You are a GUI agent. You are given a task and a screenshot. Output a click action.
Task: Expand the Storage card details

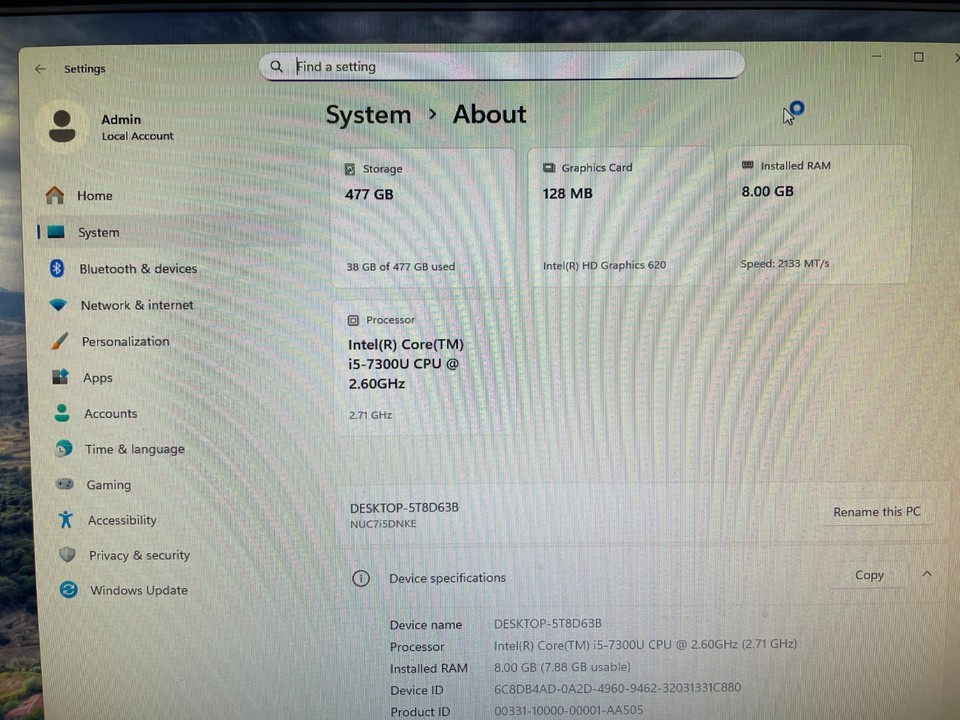[425, 215]
